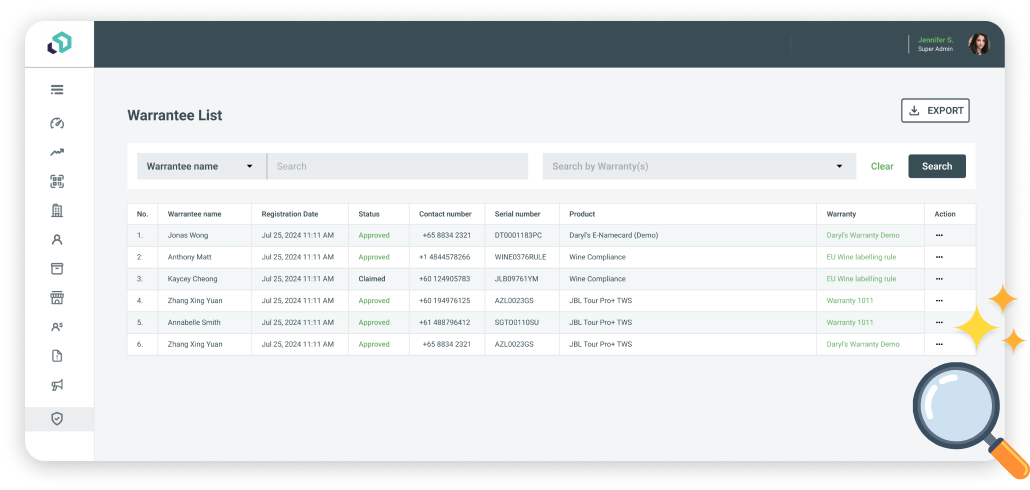Viewport: 1030px width, 490px height.
Task: Select the shield checkmark warranty icon
Action: tap(57, 418)
